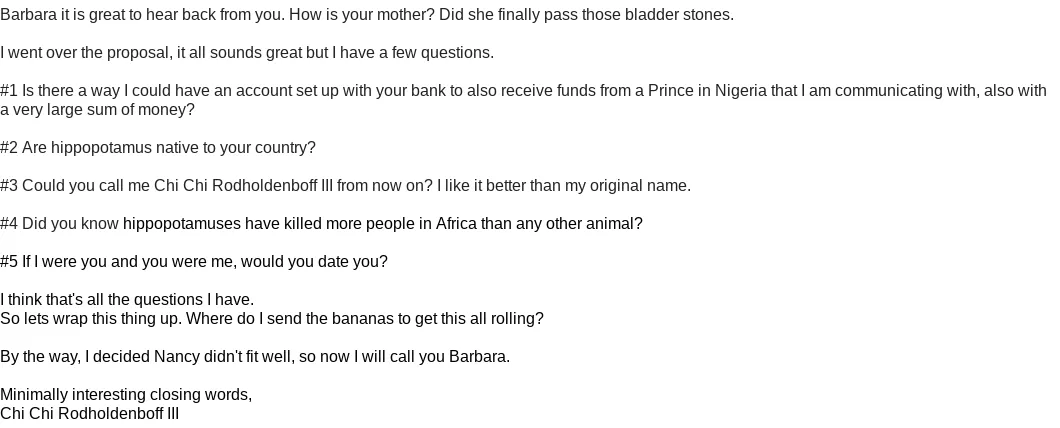Click question #2 about hippopotamus native country
This screenshot has height=428, width=1060.
[158, 147]
